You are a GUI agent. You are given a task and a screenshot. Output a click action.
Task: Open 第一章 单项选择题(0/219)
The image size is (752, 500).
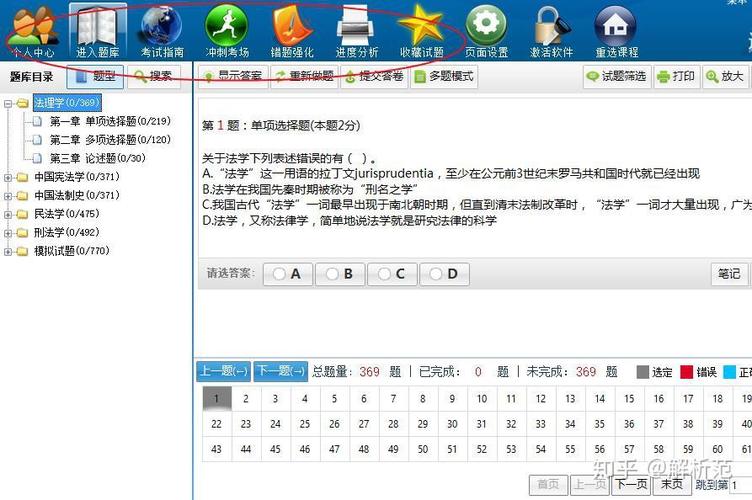[x=110, y=121]
